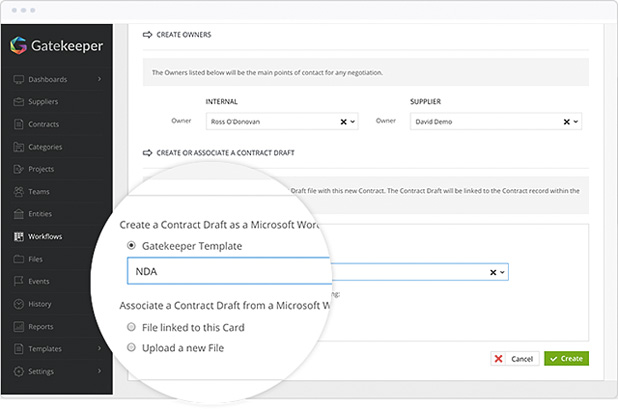Open the Projects sidebar icon
Image resolution: width=618 pixels, height=410 pixels.
pyautogui.click(x=18, y=169)
